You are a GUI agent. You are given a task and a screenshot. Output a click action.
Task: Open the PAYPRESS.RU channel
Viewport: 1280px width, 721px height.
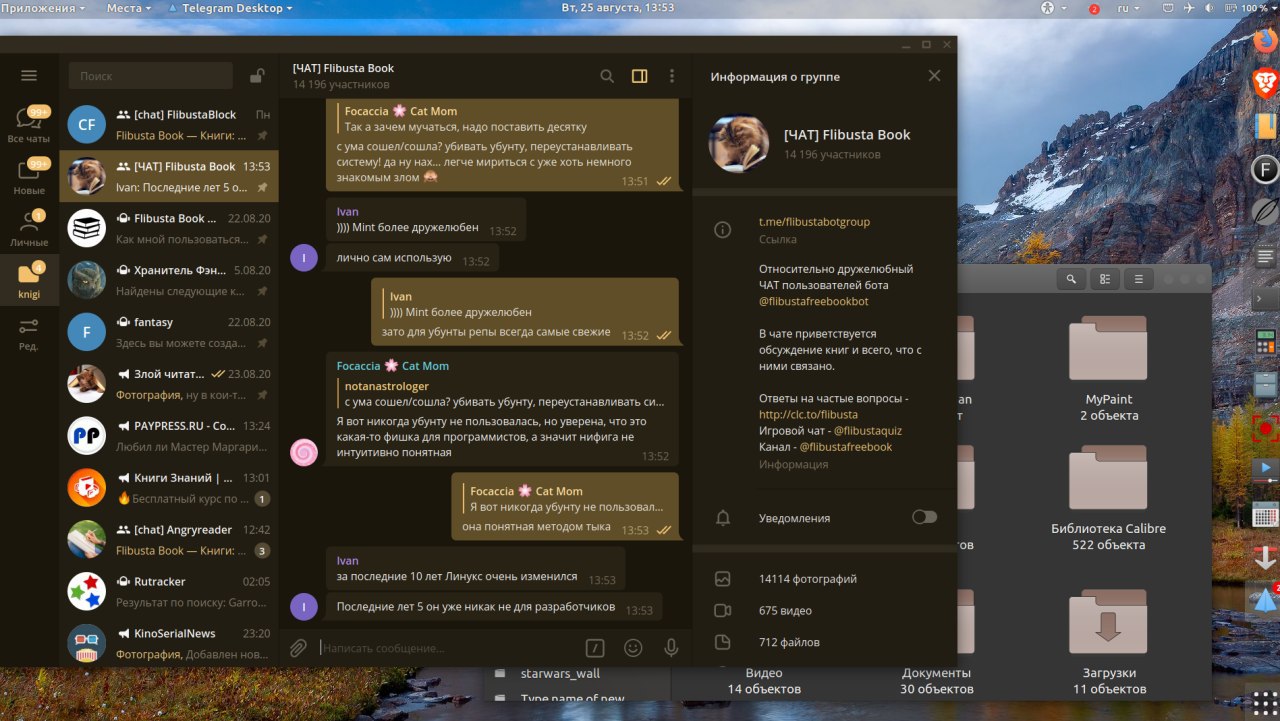tap(169, 436)
